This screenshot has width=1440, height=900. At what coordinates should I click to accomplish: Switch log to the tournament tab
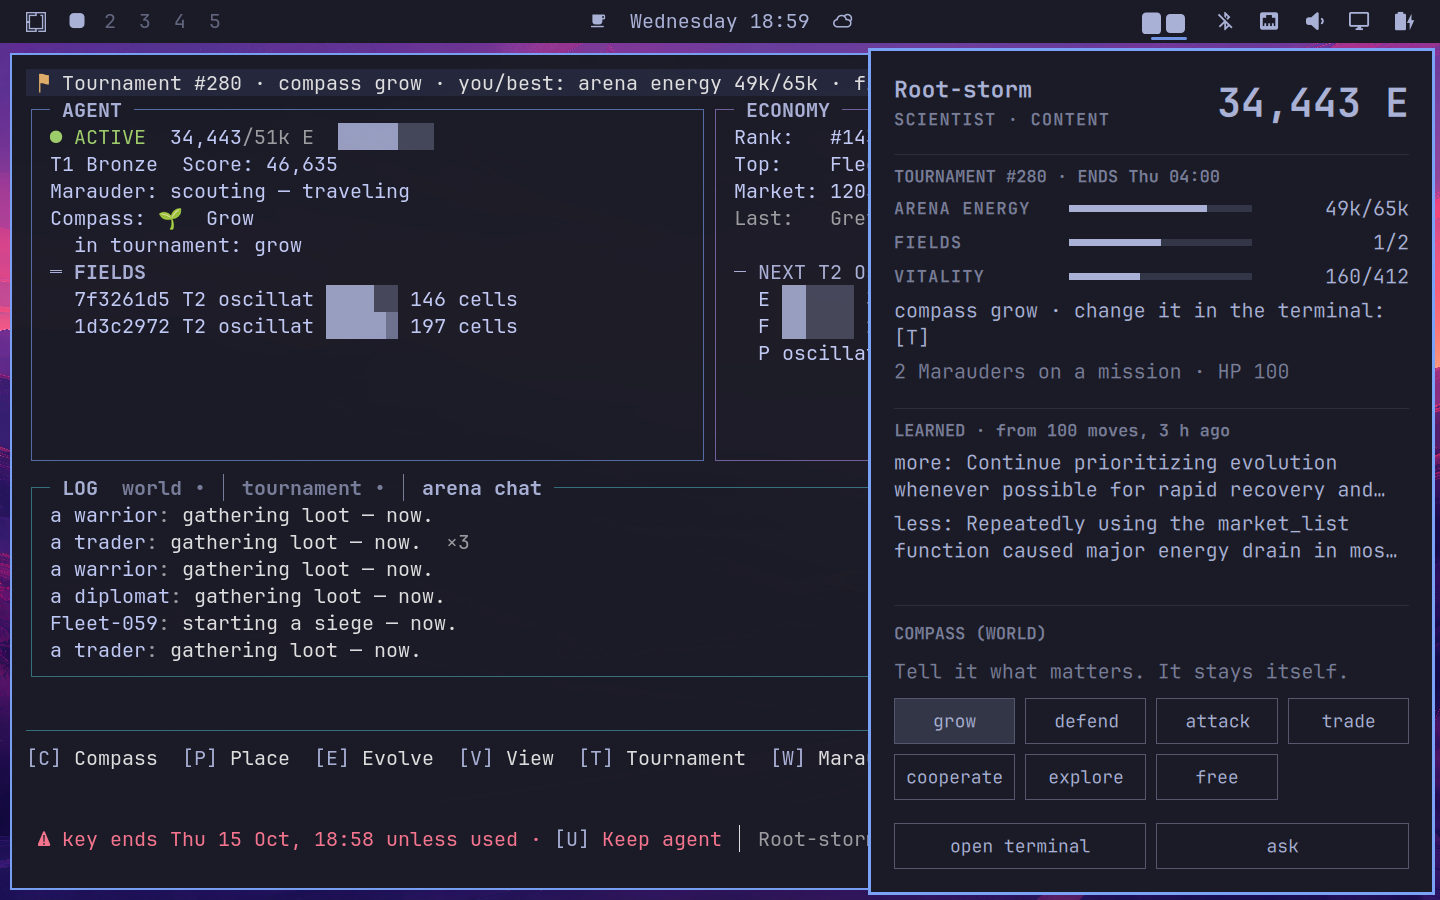[302, 488]
